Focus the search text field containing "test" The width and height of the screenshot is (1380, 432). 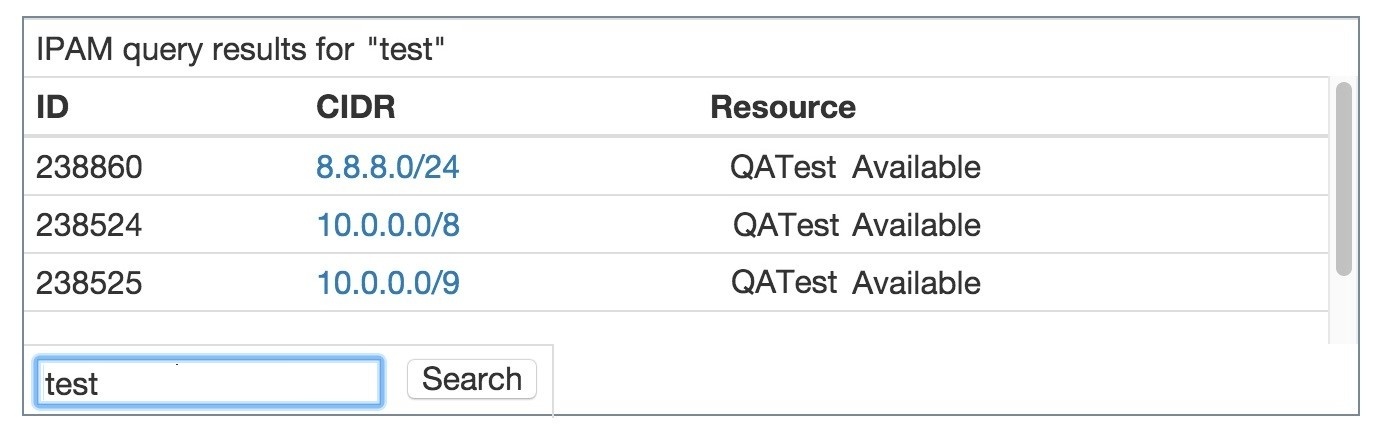click(209, 382)
